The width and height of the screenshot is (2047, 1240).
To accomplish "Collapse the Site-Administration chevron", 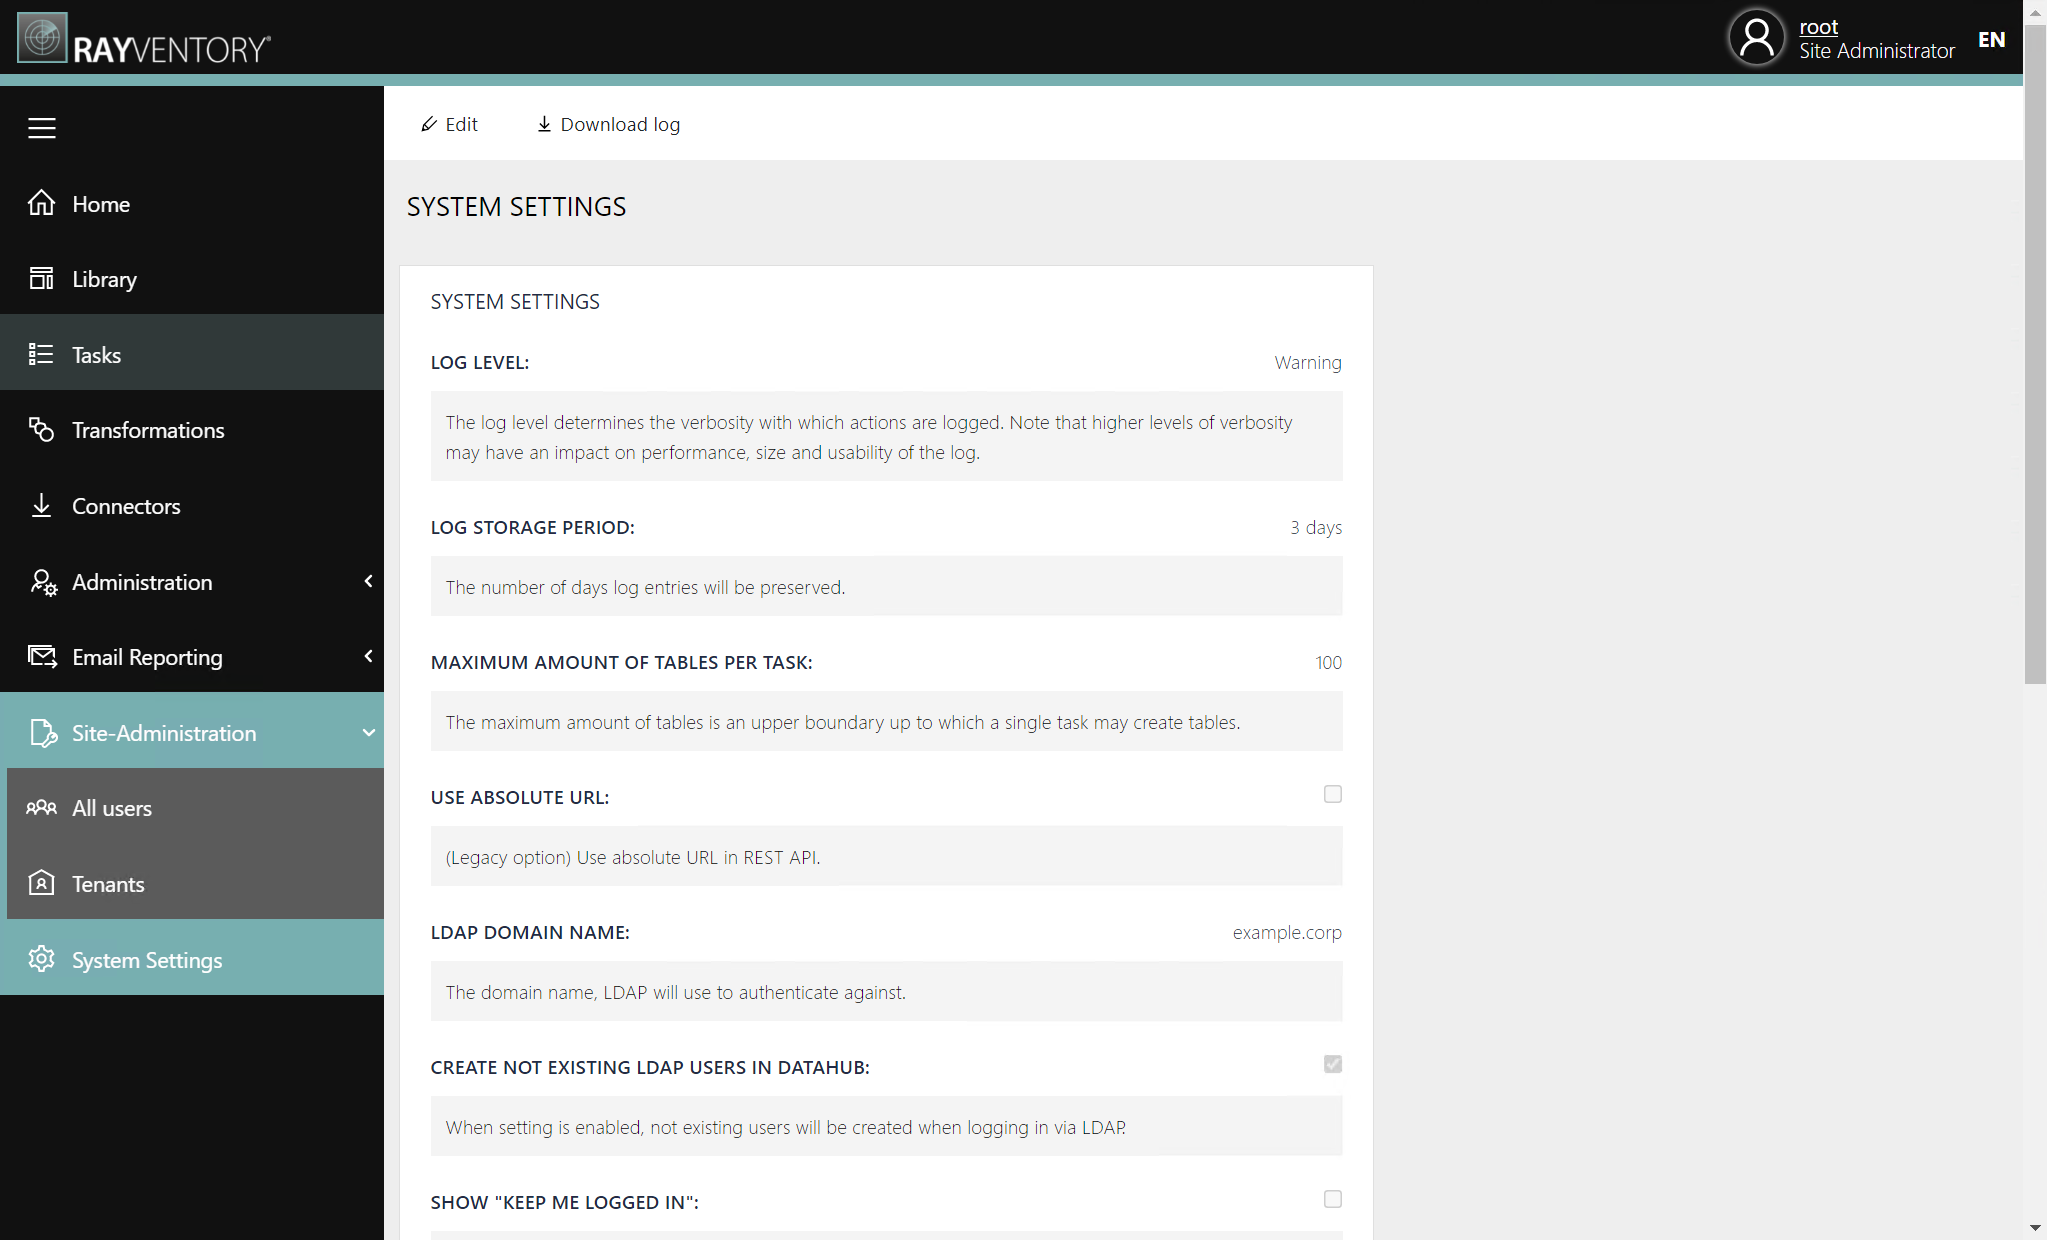I will tap(368, 732).
